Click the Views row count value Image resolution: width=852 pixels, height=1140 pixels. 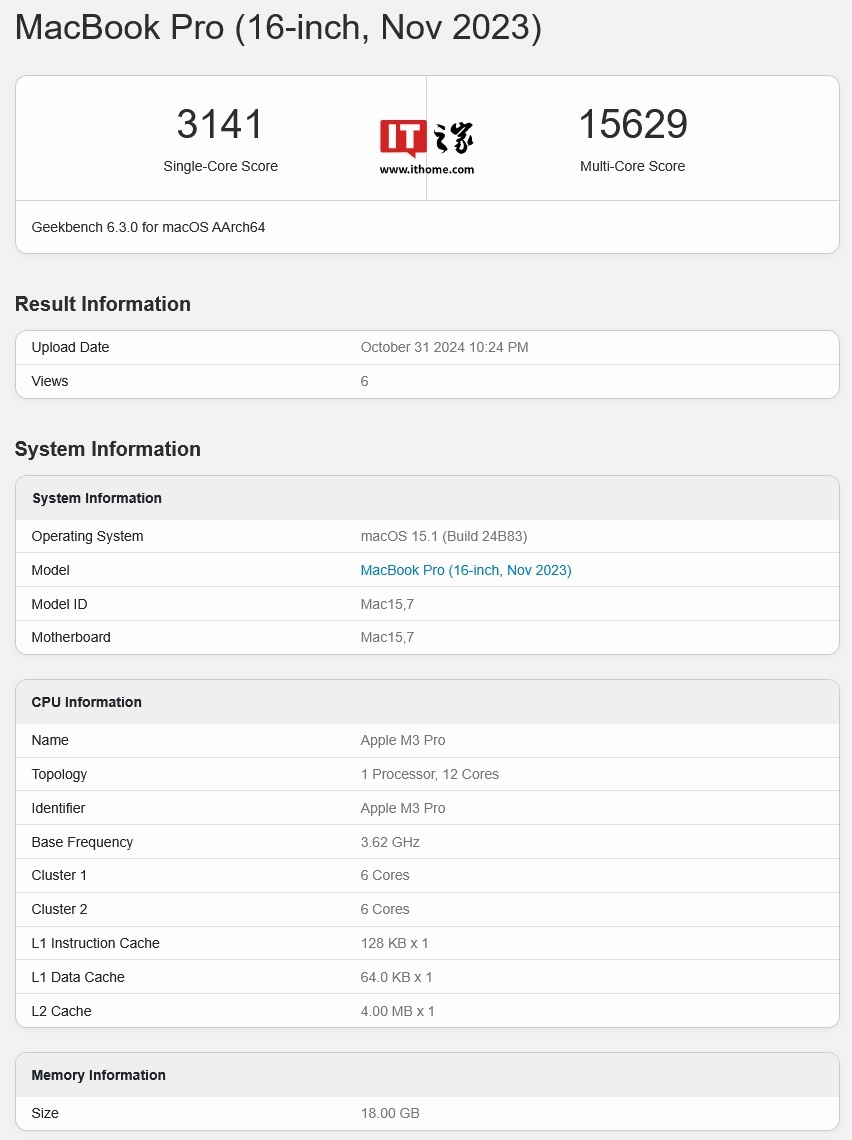[x=364, y=381]
